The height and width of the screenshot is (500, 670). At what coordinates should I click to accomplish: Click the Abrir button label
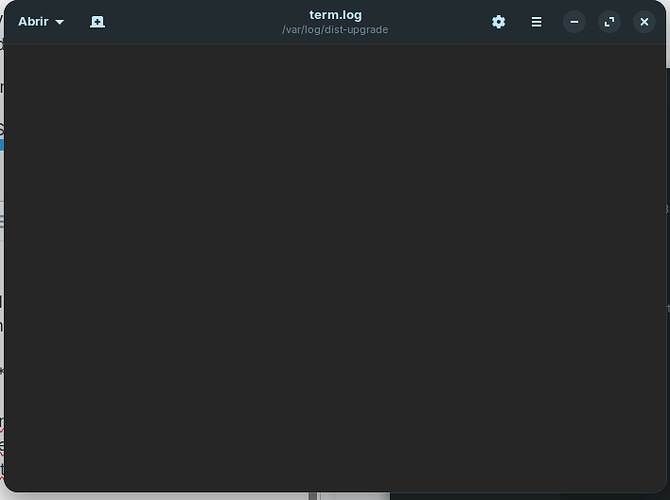tap(33, 22)
